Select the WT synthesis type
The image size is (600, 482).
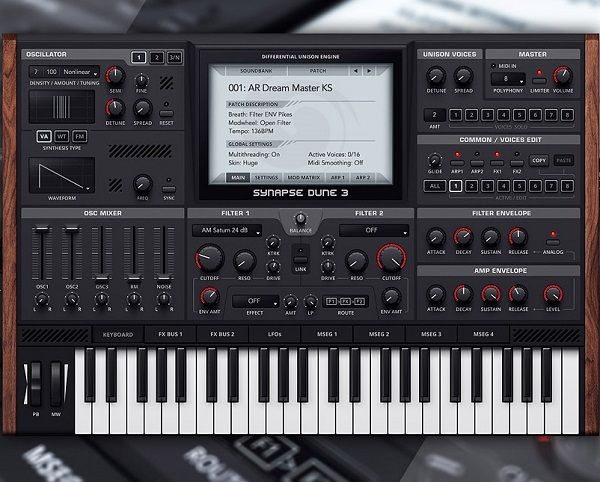tap(62, 136)
